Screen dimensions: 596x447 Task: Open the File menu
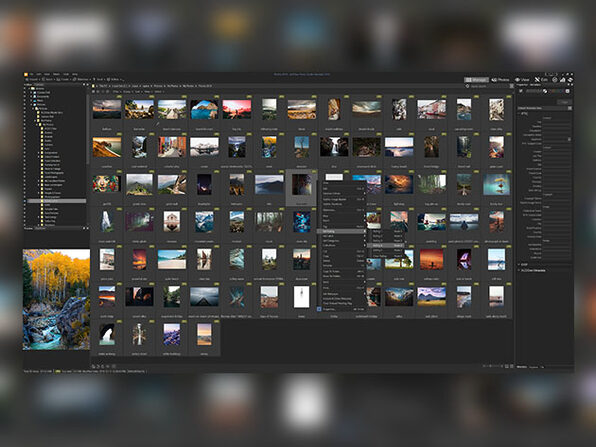click(x=32, y=74)
